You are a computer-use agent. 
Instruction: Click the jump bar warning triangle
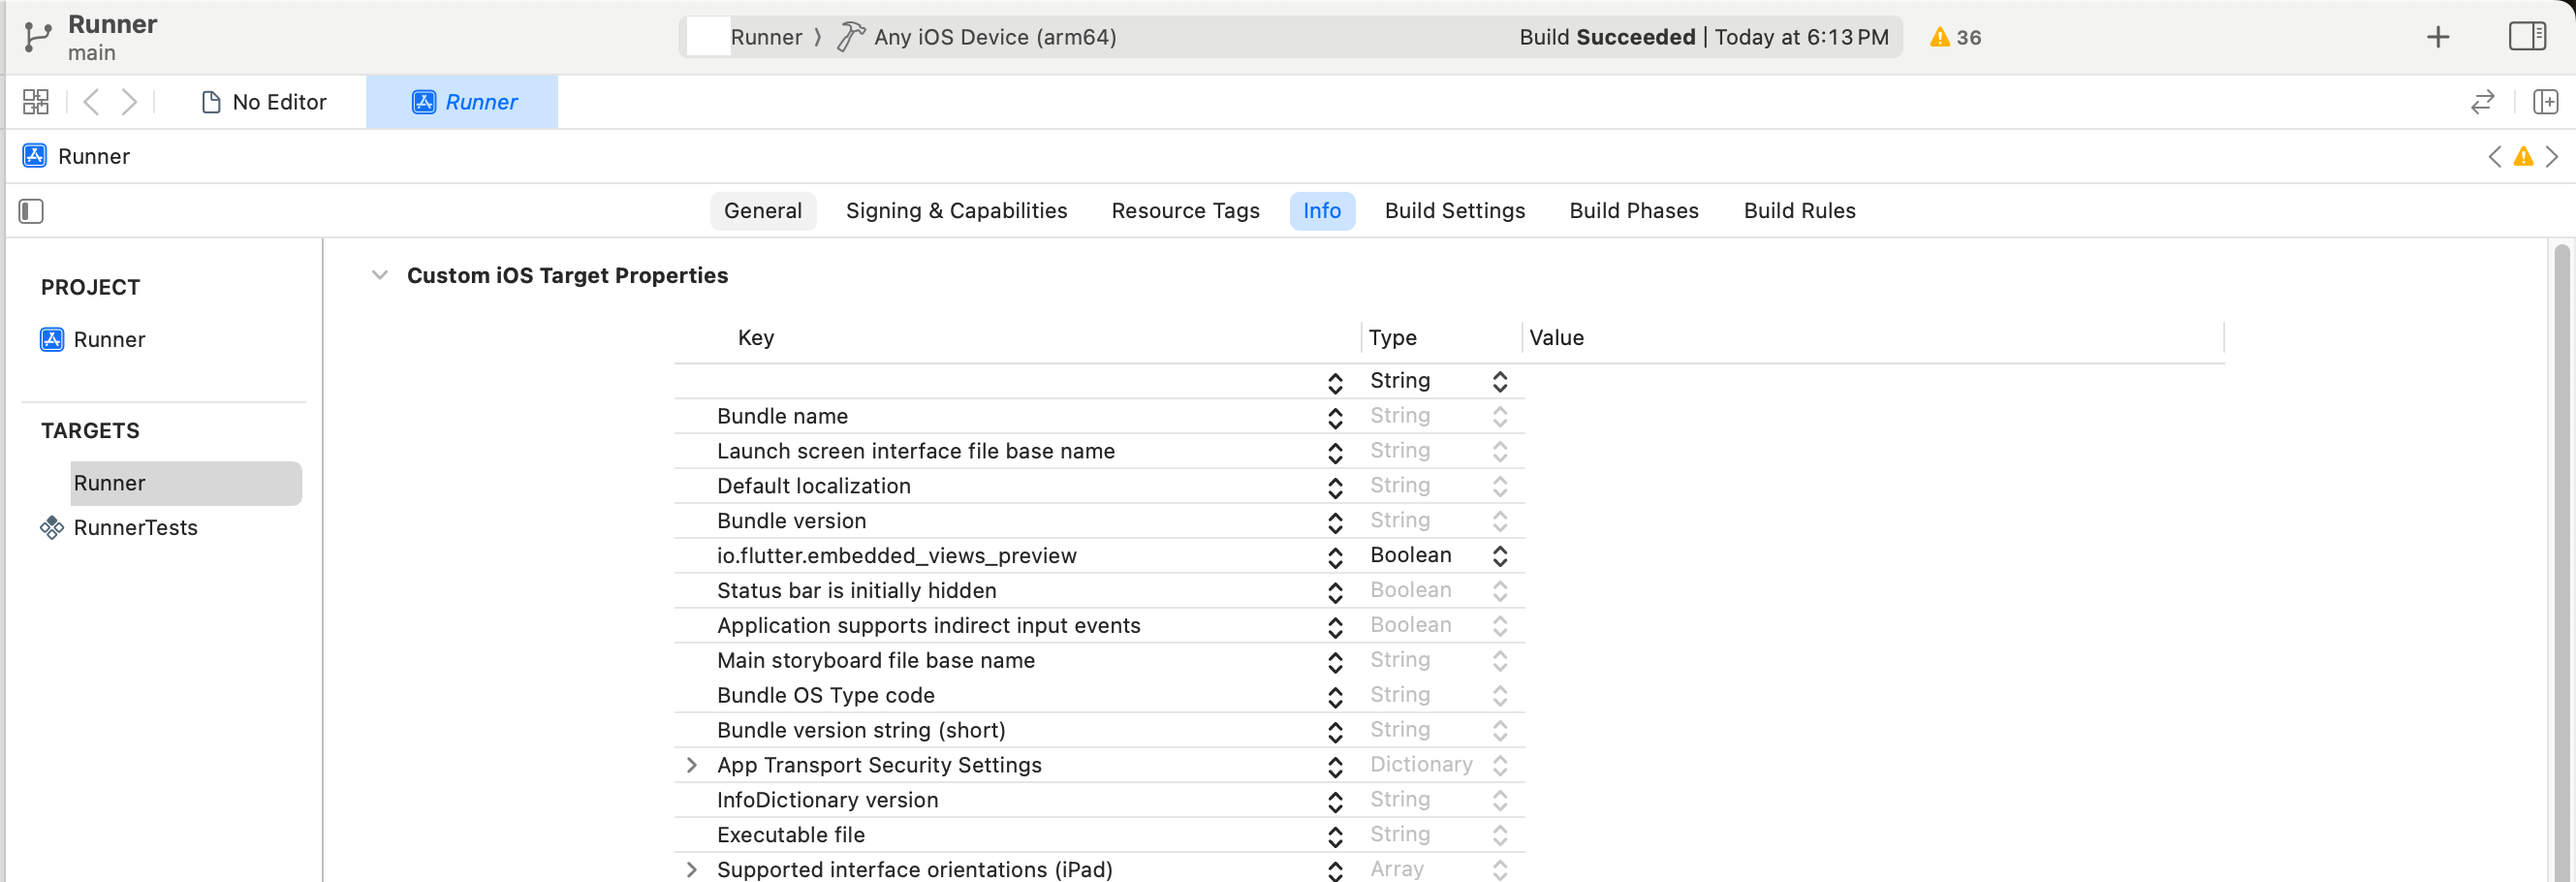click(x=2523, y=156)
